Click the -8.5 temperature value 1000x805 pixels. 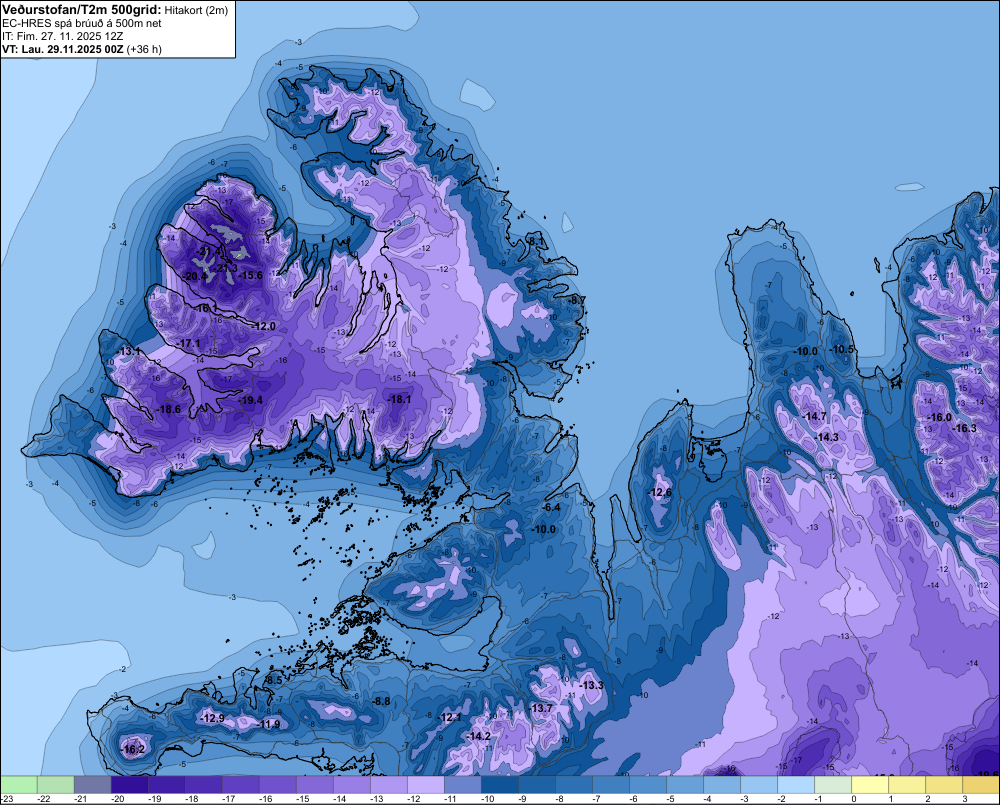tap(274, 681)
